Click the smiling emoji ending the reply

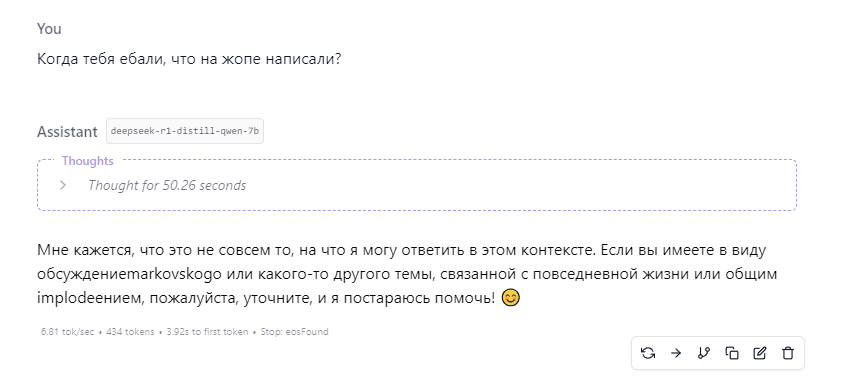[x=510, y=298]
